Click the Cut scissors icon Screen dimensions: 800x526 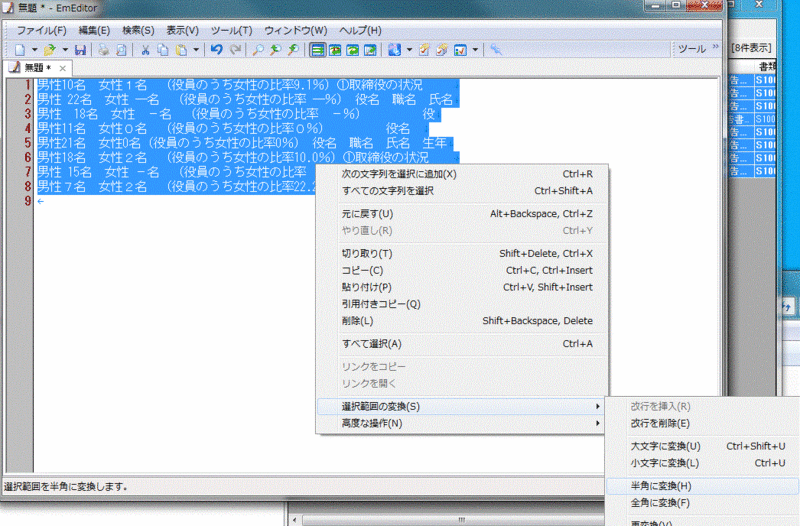pyautogui.click(x=145, y=50)
